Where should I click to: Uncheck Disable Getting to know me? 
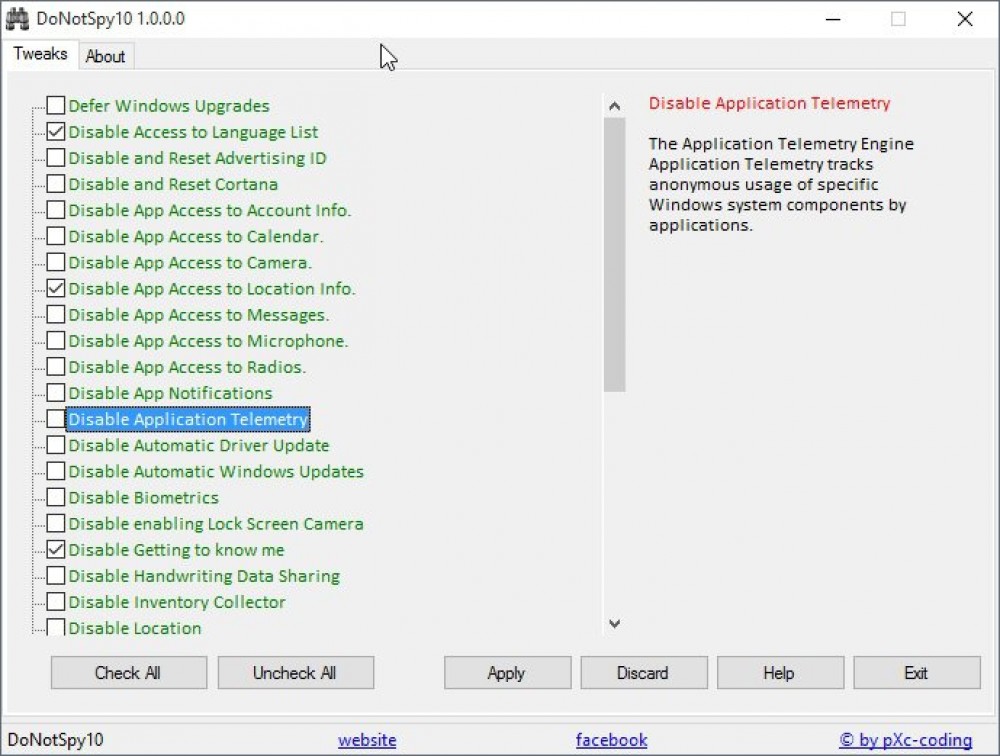pos(56,550)
